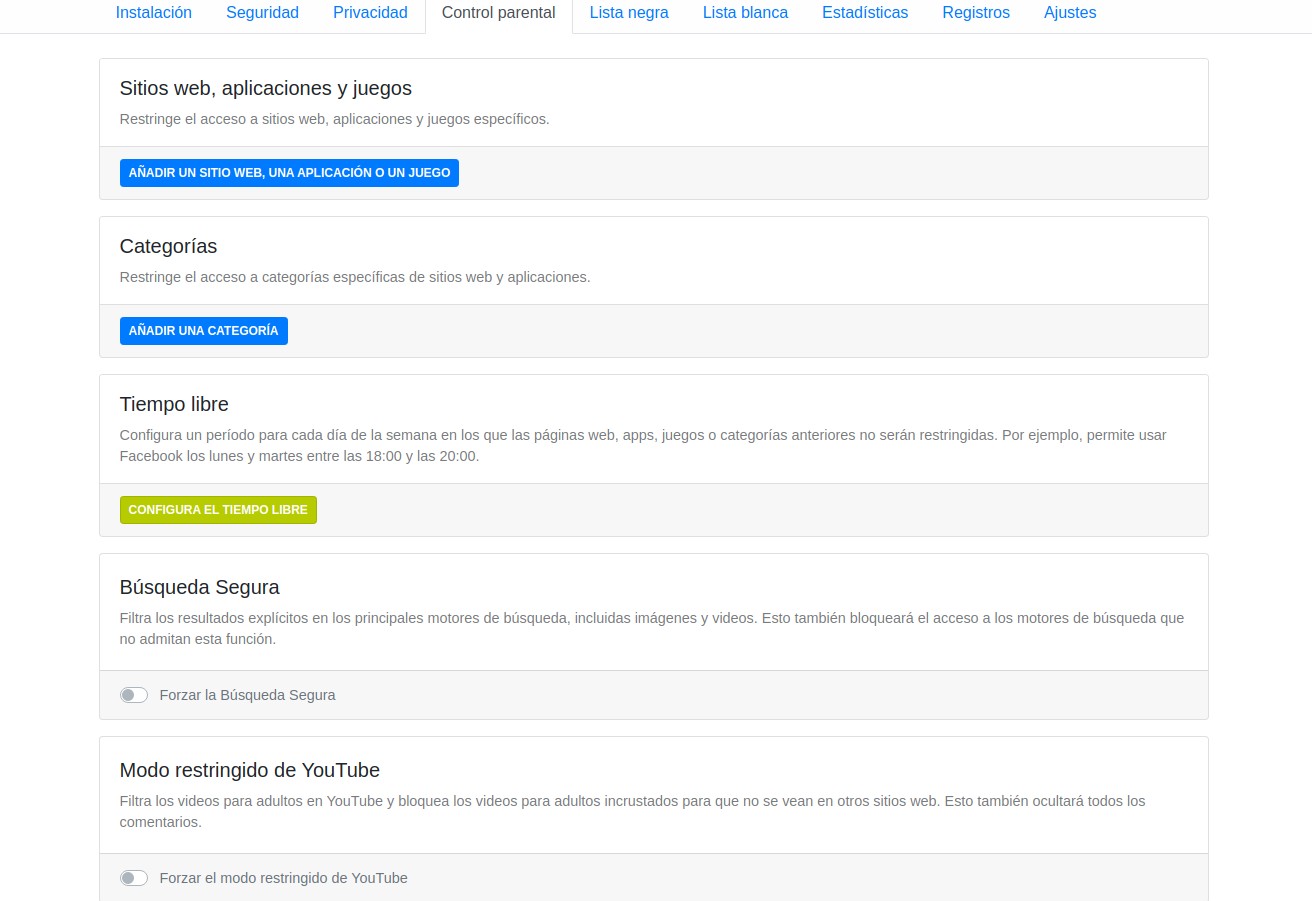This screenshot has height=901, width=1312.
Task: Open the Registros tab
Action: point(975,13)
